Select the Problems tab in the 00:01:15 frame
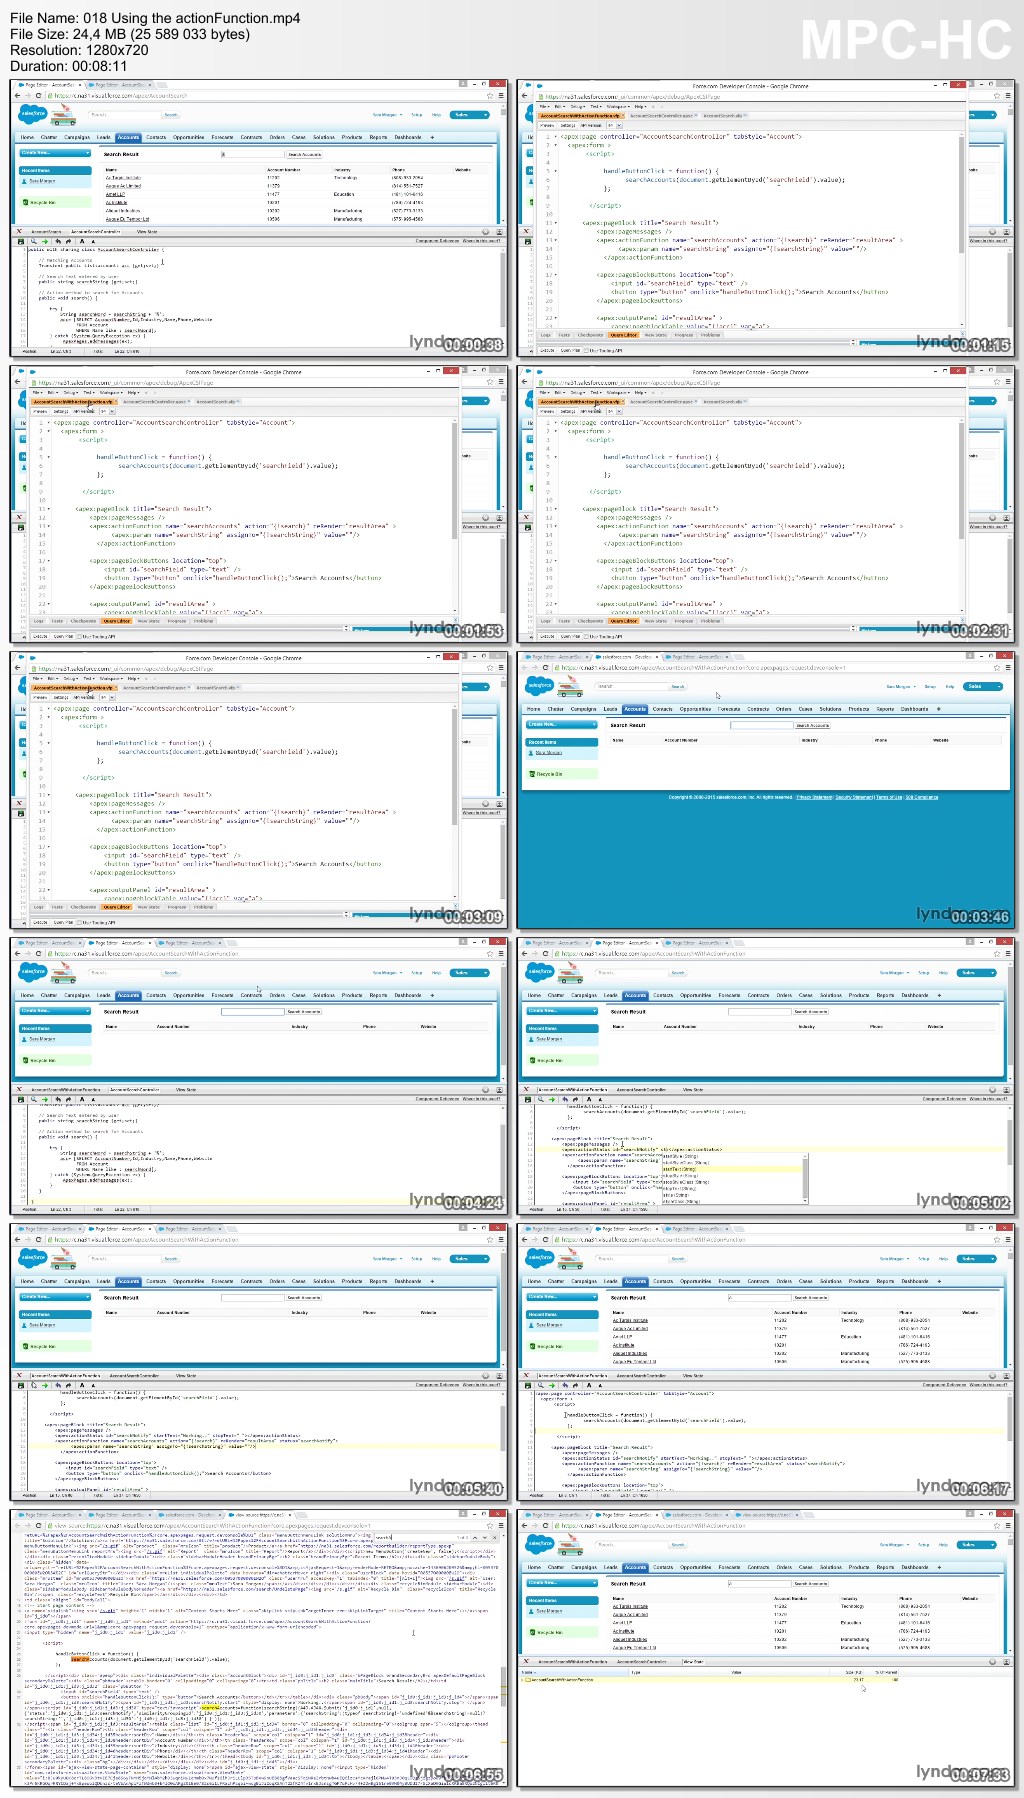Screen dimensions: 1024x1798 click(710, 335)
